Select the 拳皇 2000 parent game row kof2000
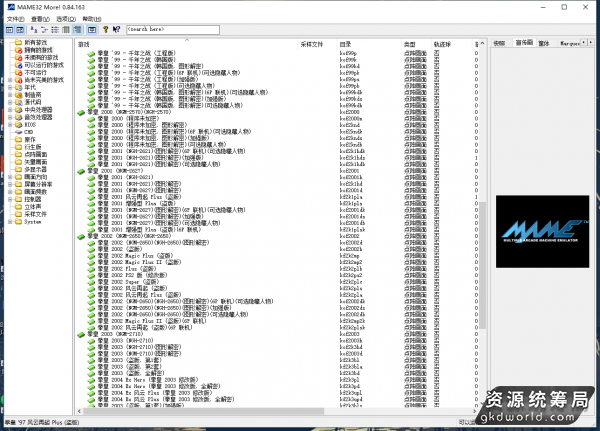 point(276,112)
